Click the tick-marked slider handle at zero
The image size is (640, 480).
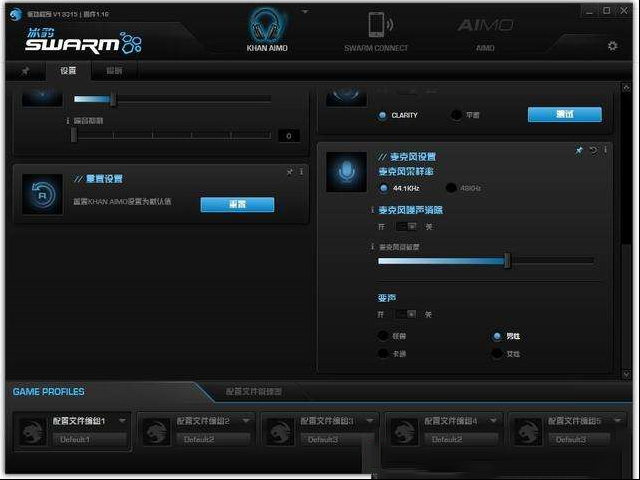click(74, 135)
